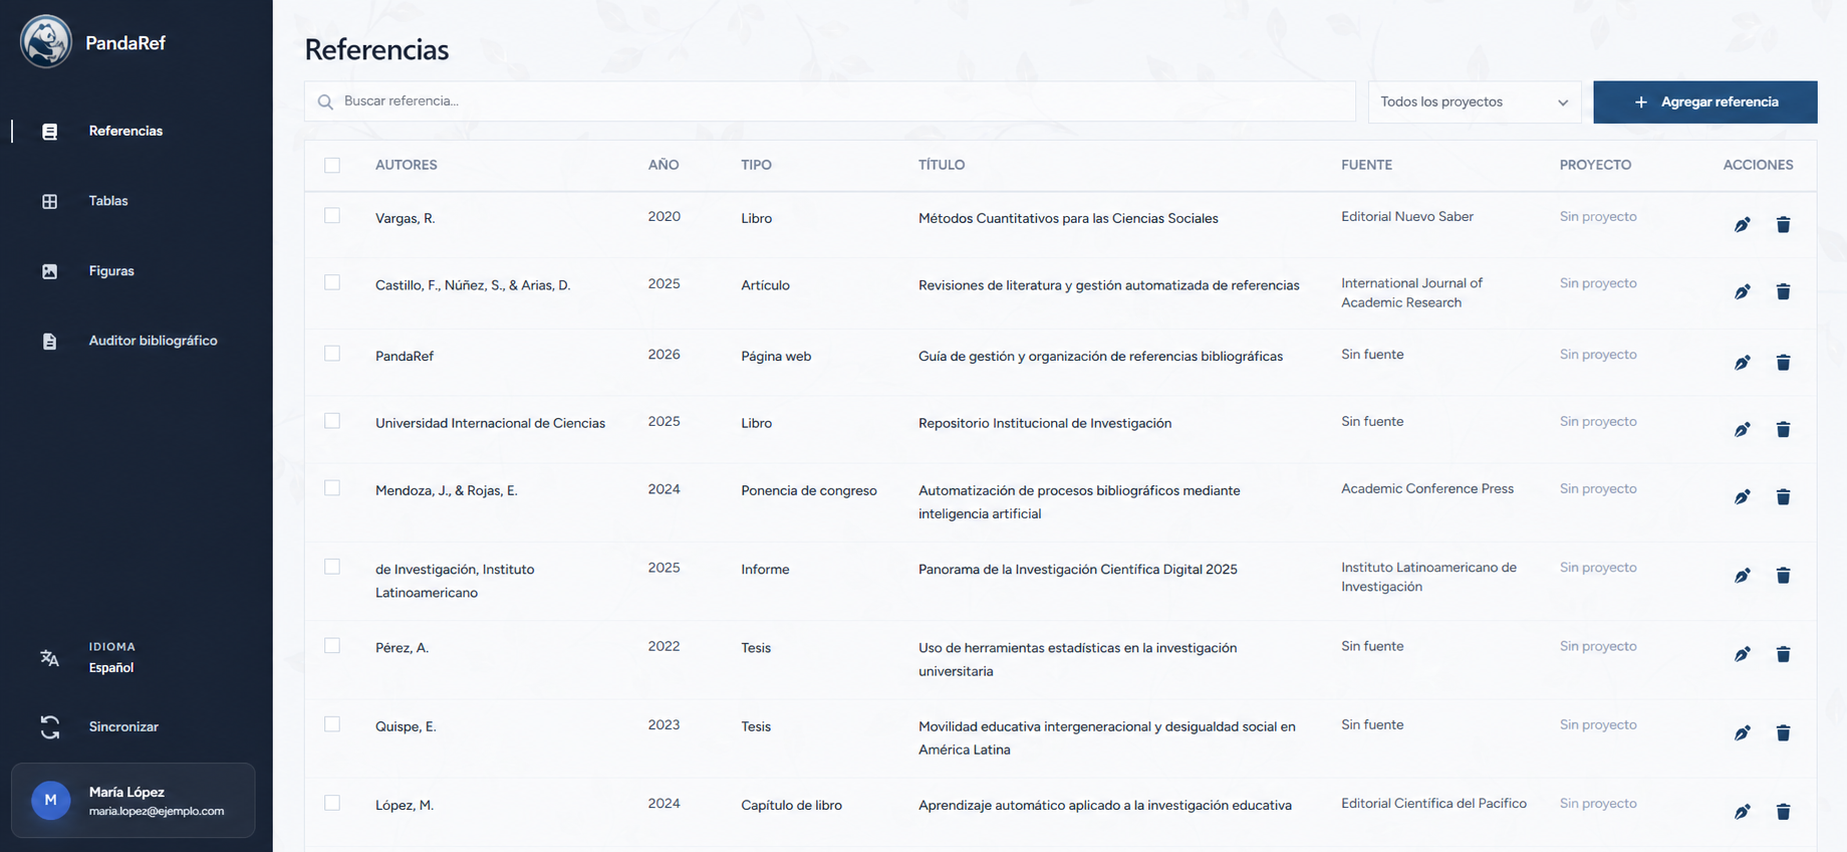
Task: Click the TÍTULO column header
Action: (x=942, y=165)
